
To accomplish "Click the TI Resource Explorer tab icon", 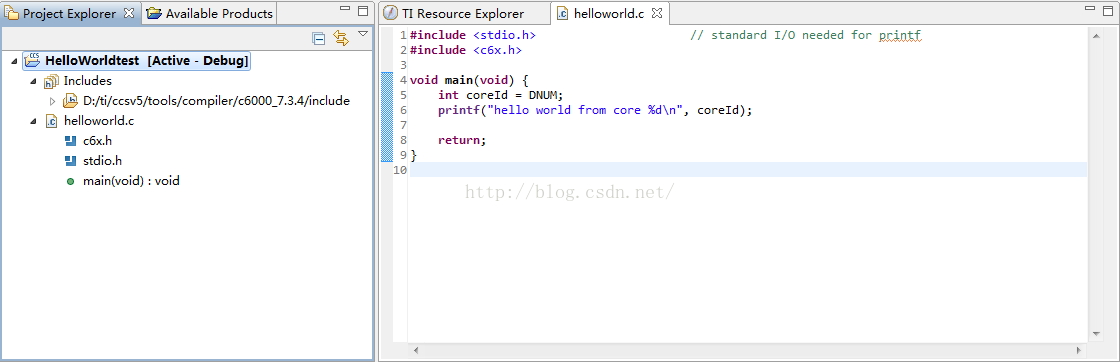I will coord(390,14).
